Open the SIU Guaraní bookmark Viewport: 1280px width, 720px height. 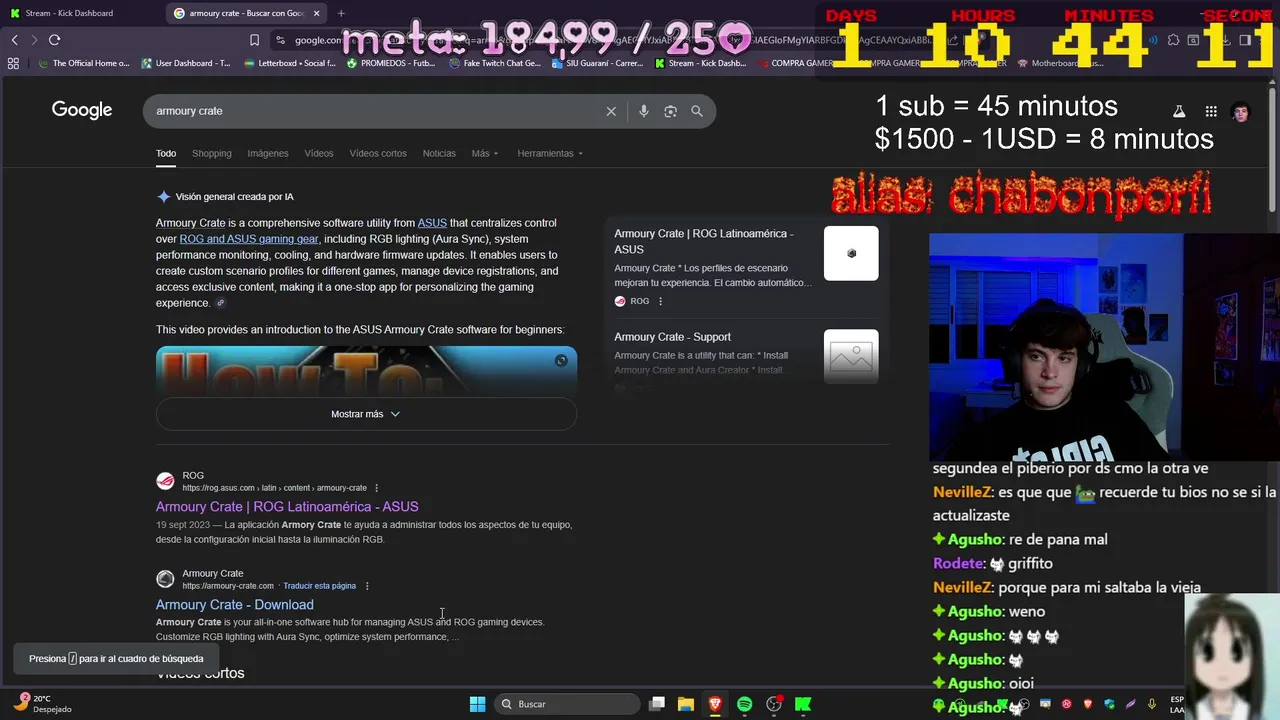(597, 63)
